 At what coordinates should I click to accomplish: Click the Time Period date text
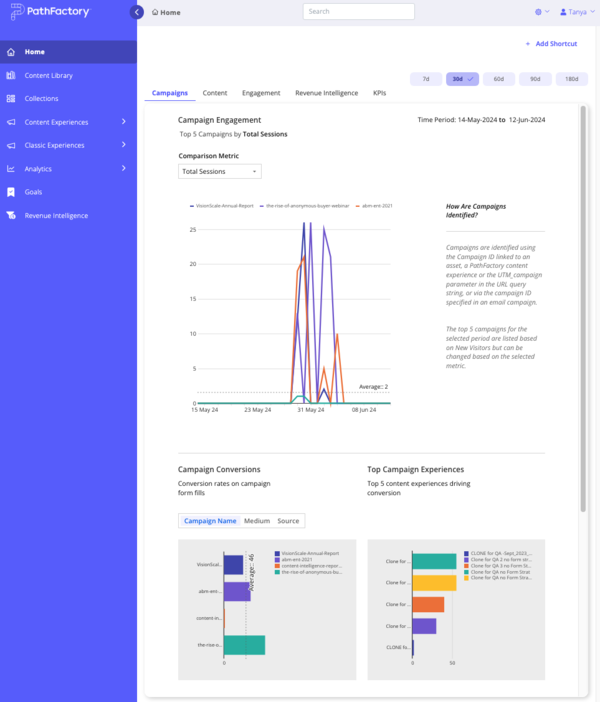point(481,120)
